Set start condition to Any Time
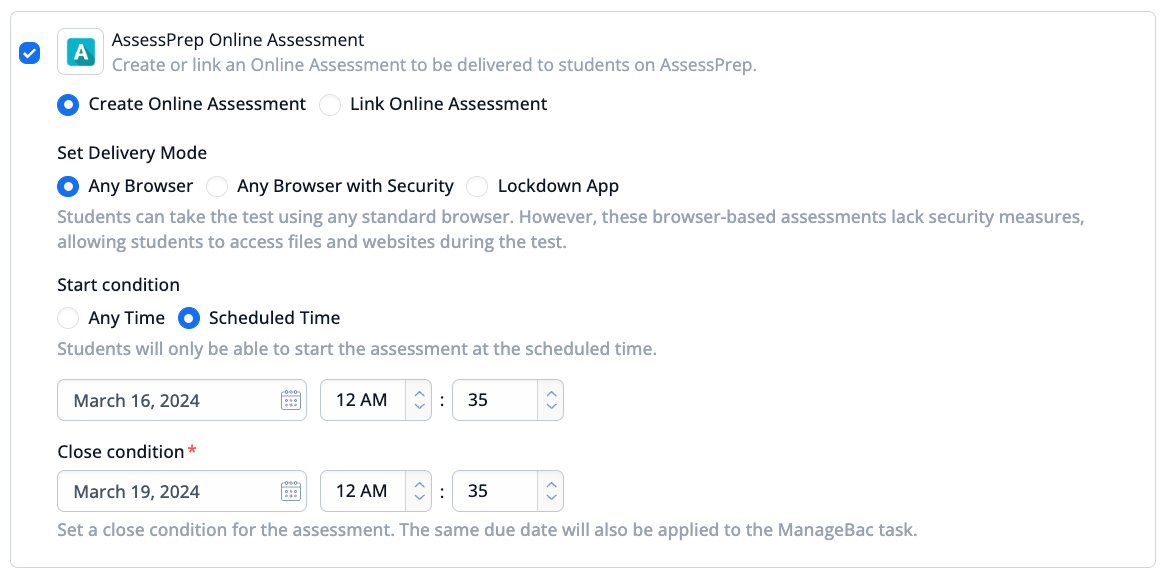 (68, 318)
